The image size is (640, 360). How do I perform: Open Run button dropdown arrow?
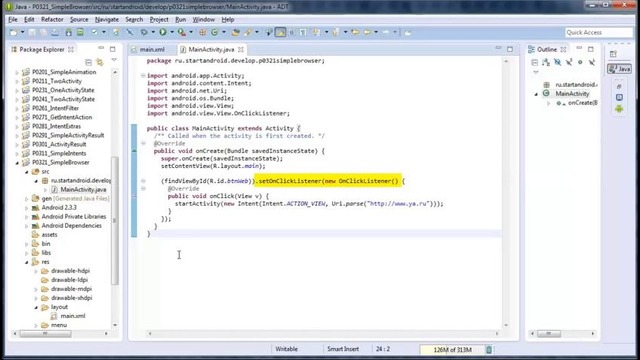point(172,32)
